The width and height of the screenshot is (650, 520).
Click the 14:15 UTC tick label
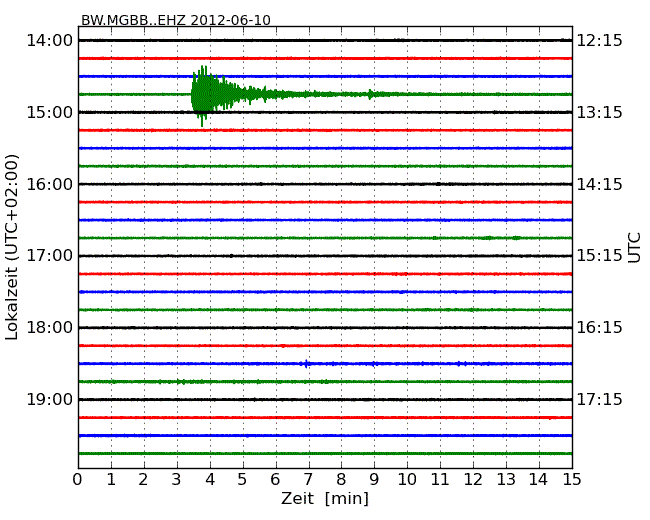(x=600, y=184)
